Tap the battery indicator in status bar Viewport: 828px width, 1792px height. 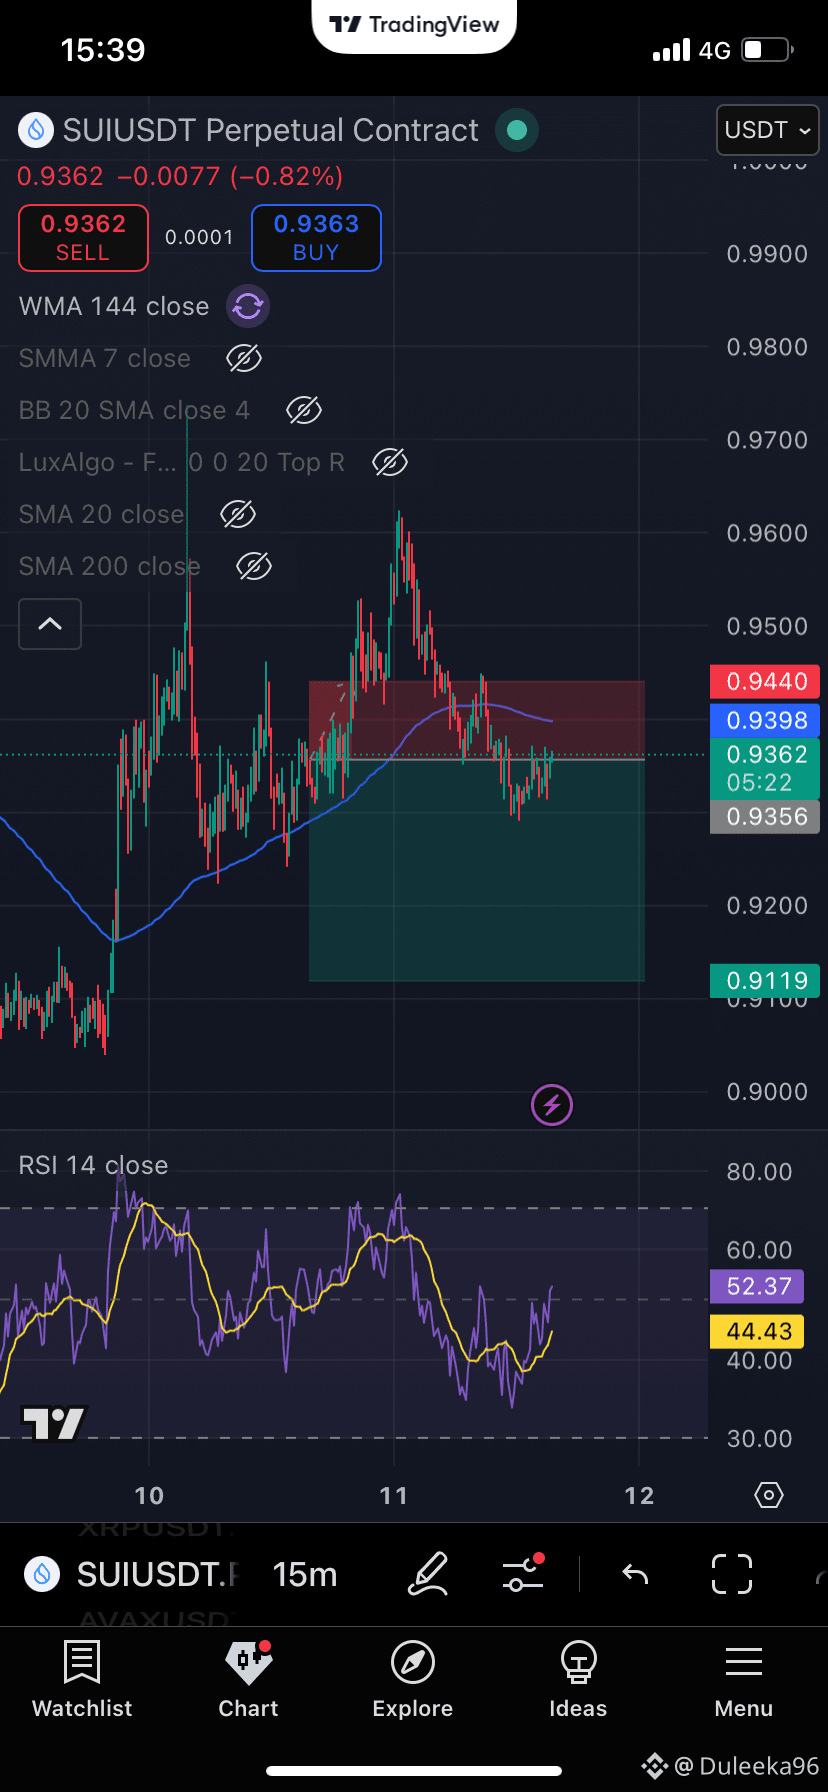[768, 49]
